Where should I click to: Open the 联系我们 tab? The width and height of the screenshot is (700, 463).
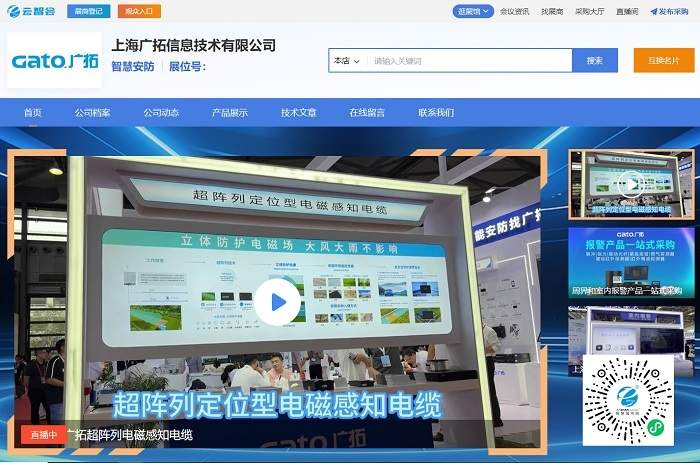(x=436, y=113)
